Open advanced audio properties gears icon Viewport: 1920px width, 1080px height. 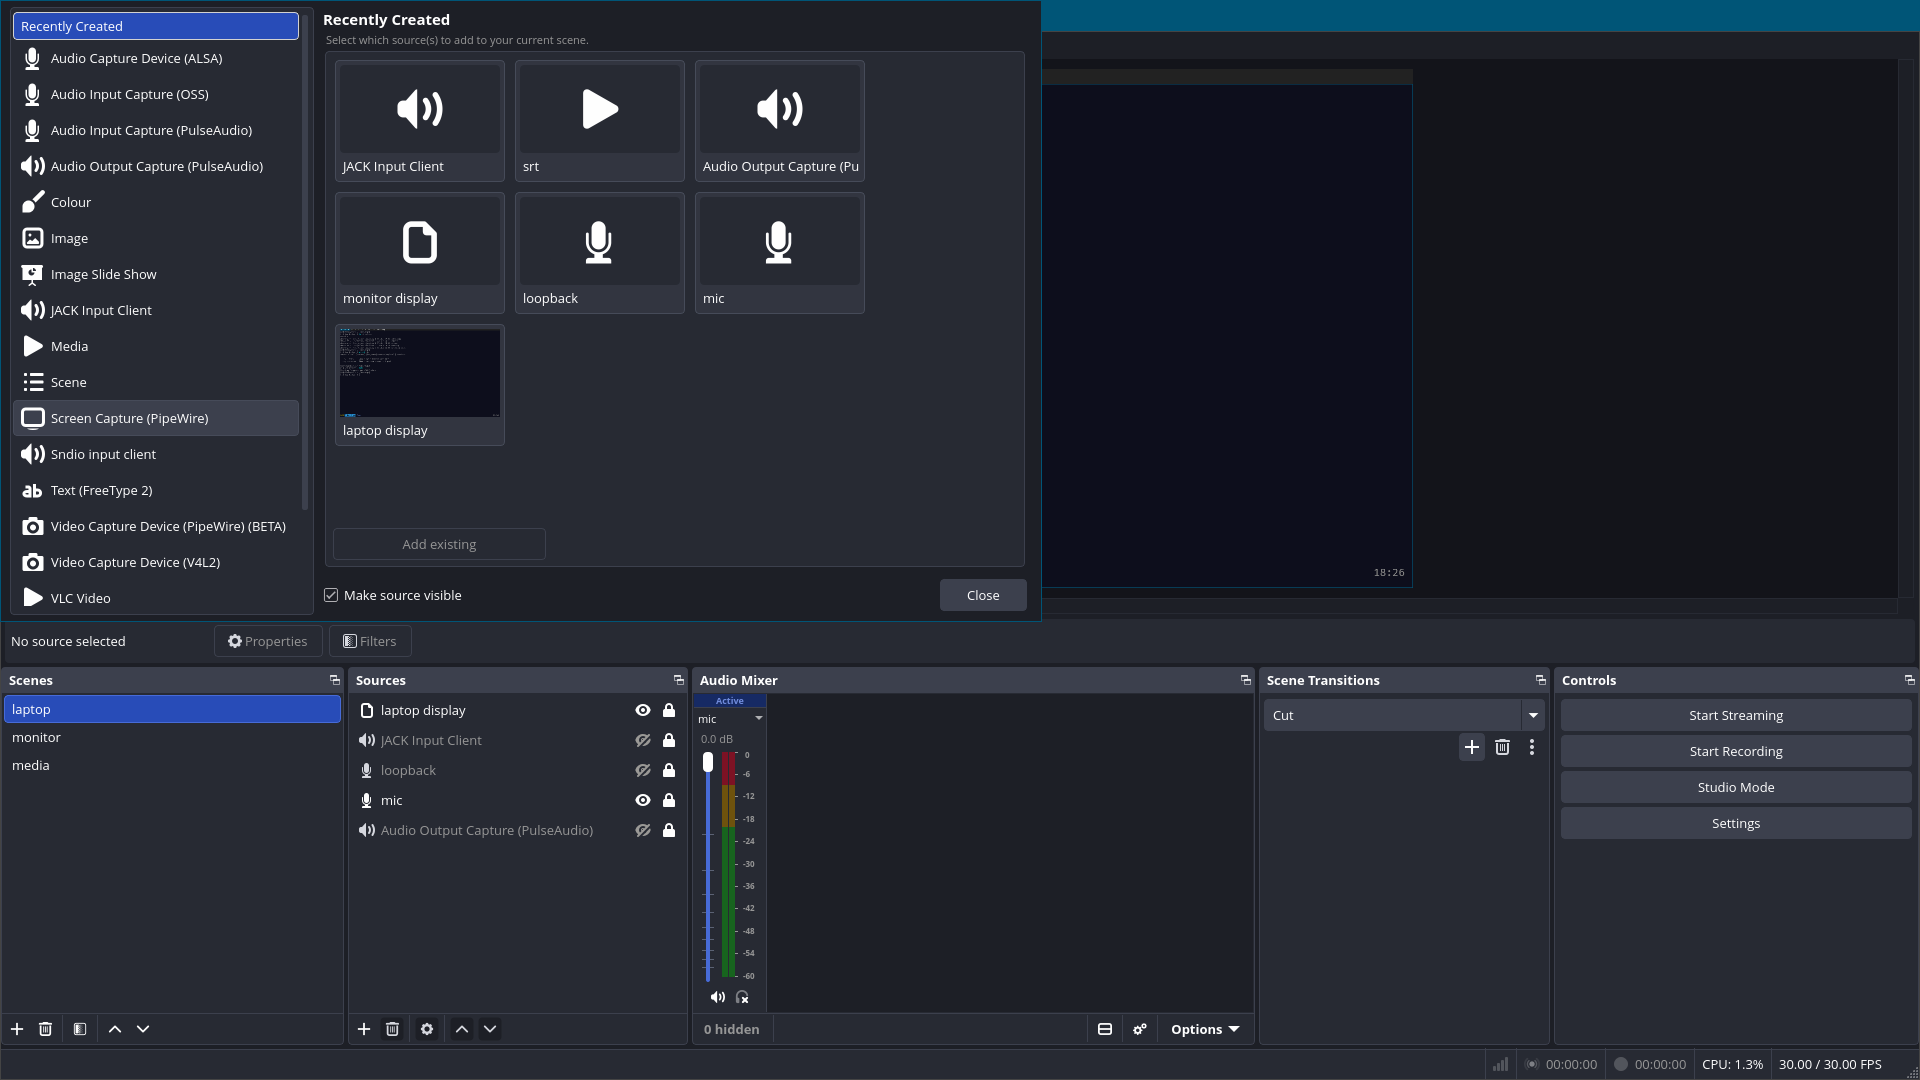(1140, 1029)
